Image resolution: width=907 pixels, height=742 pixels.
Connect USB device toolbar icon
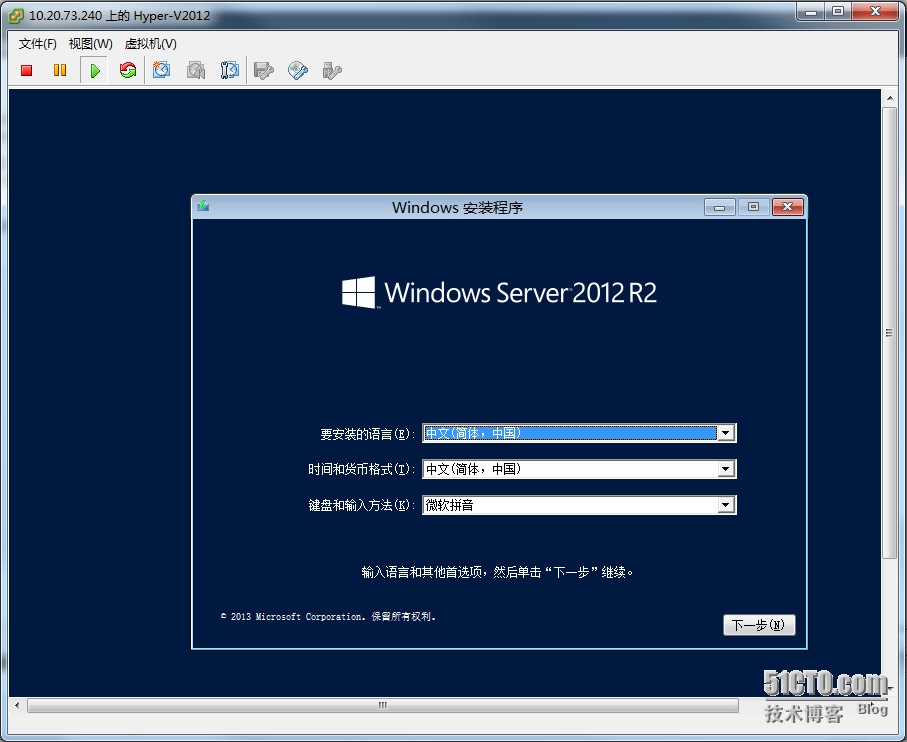tap(332, 71)
